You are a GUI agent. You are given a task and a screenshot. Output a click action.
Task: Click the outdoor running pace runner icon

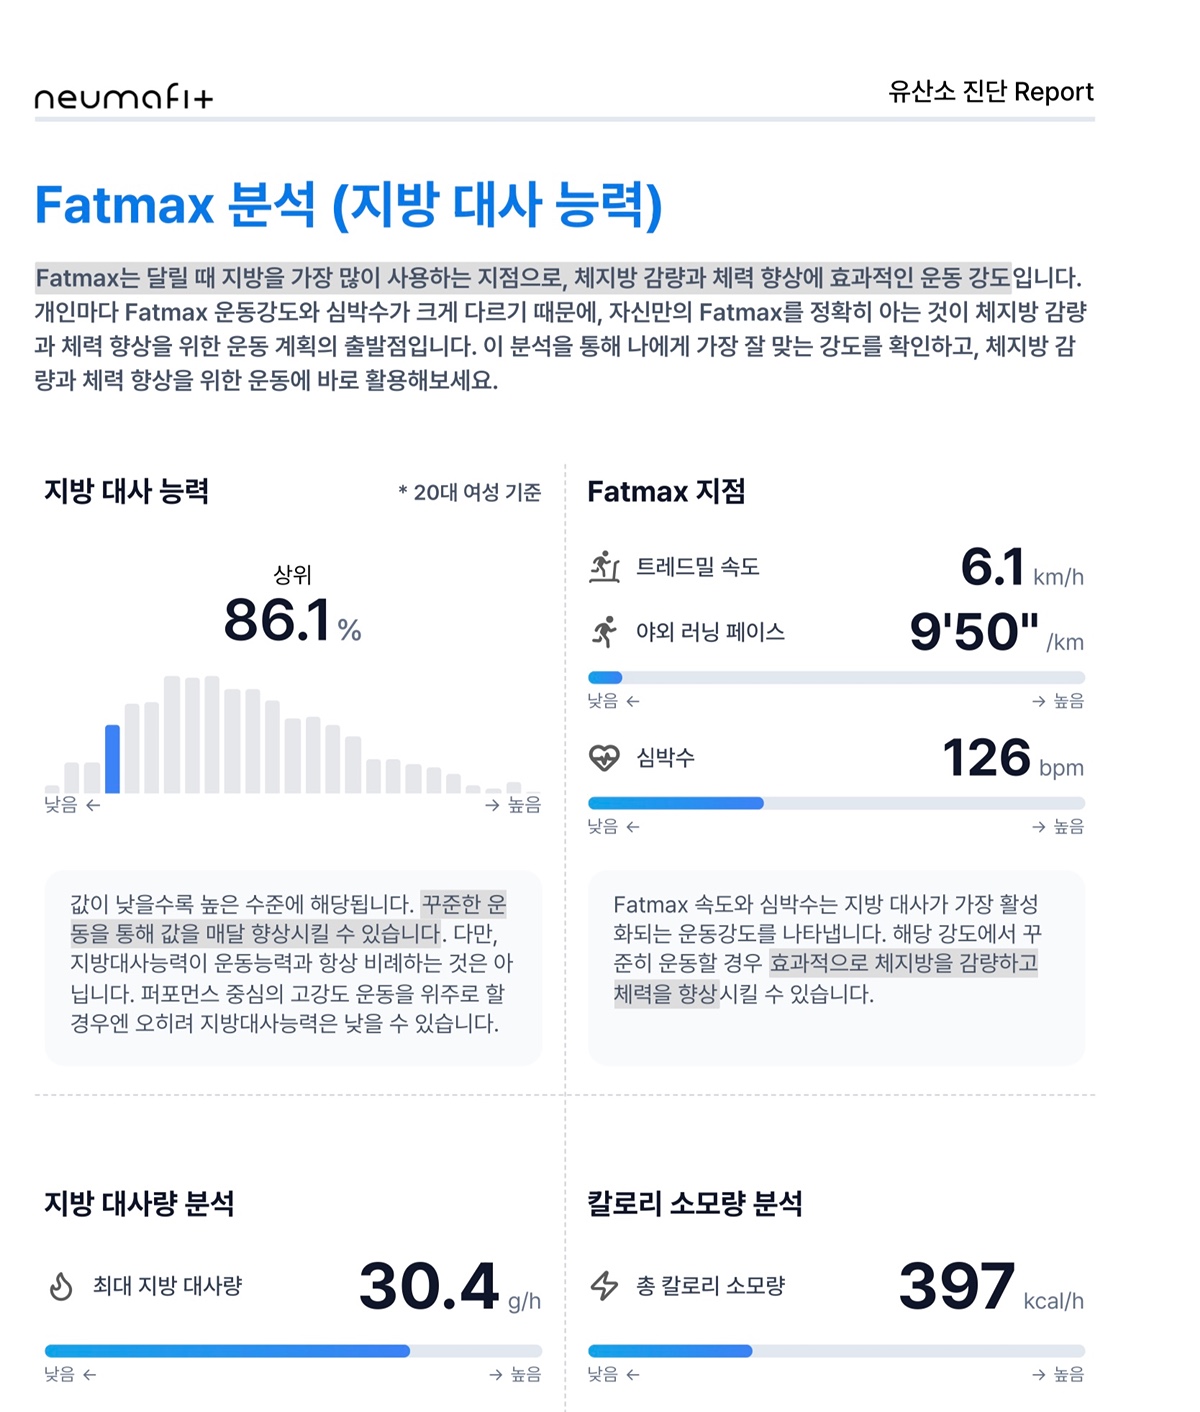click(604, 632)
